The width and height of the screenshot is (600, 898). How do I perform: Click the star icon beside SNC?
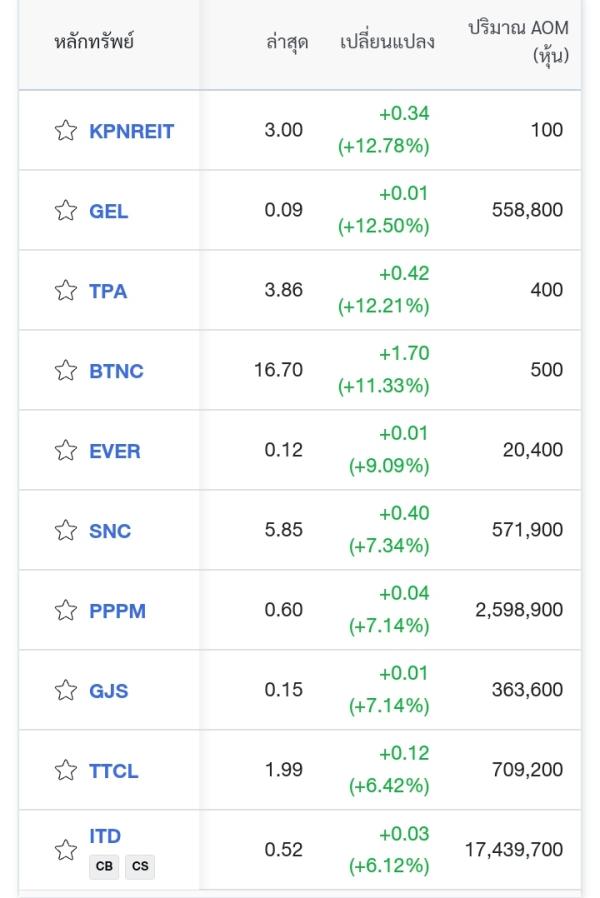pos(66,530)
